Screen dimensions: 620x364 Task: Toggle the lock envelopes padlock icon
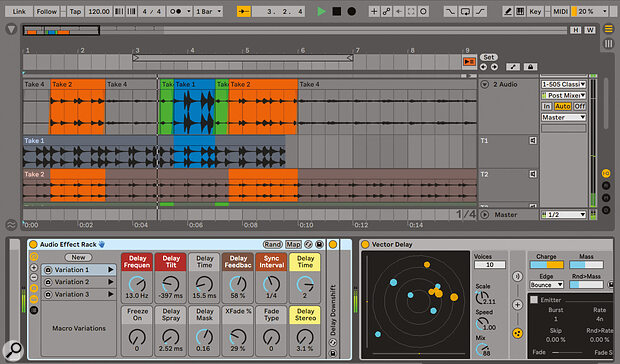click(530, 67)
